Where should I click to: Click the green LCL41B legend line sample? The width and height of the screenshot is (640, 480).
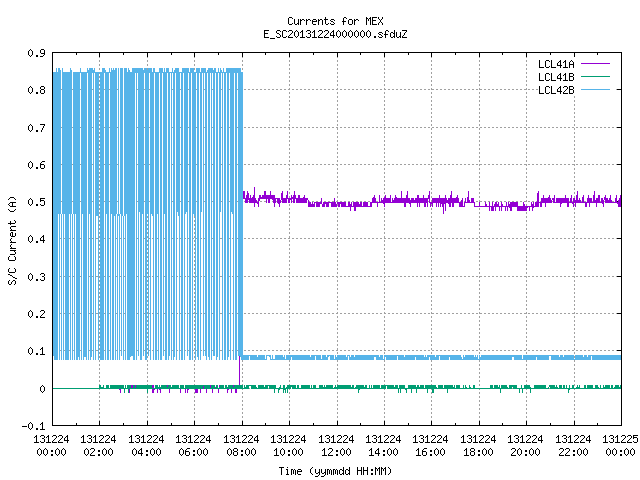(x=595, y=77)
